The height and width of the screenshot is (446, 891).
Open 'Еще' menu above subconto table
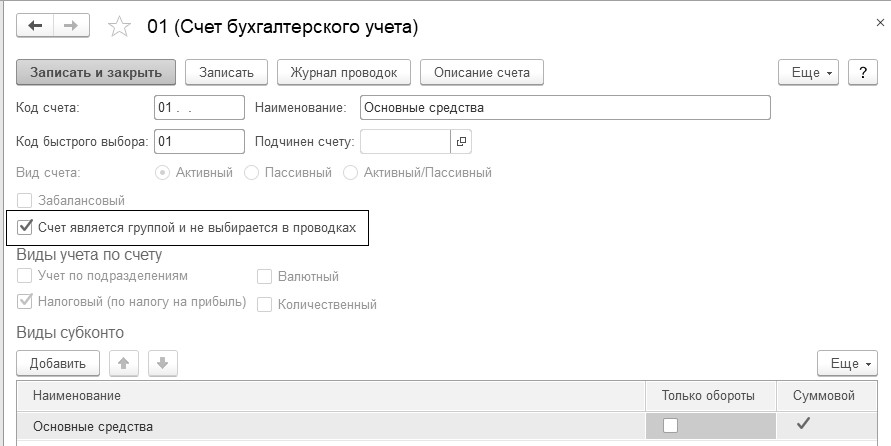coord(847,362)
